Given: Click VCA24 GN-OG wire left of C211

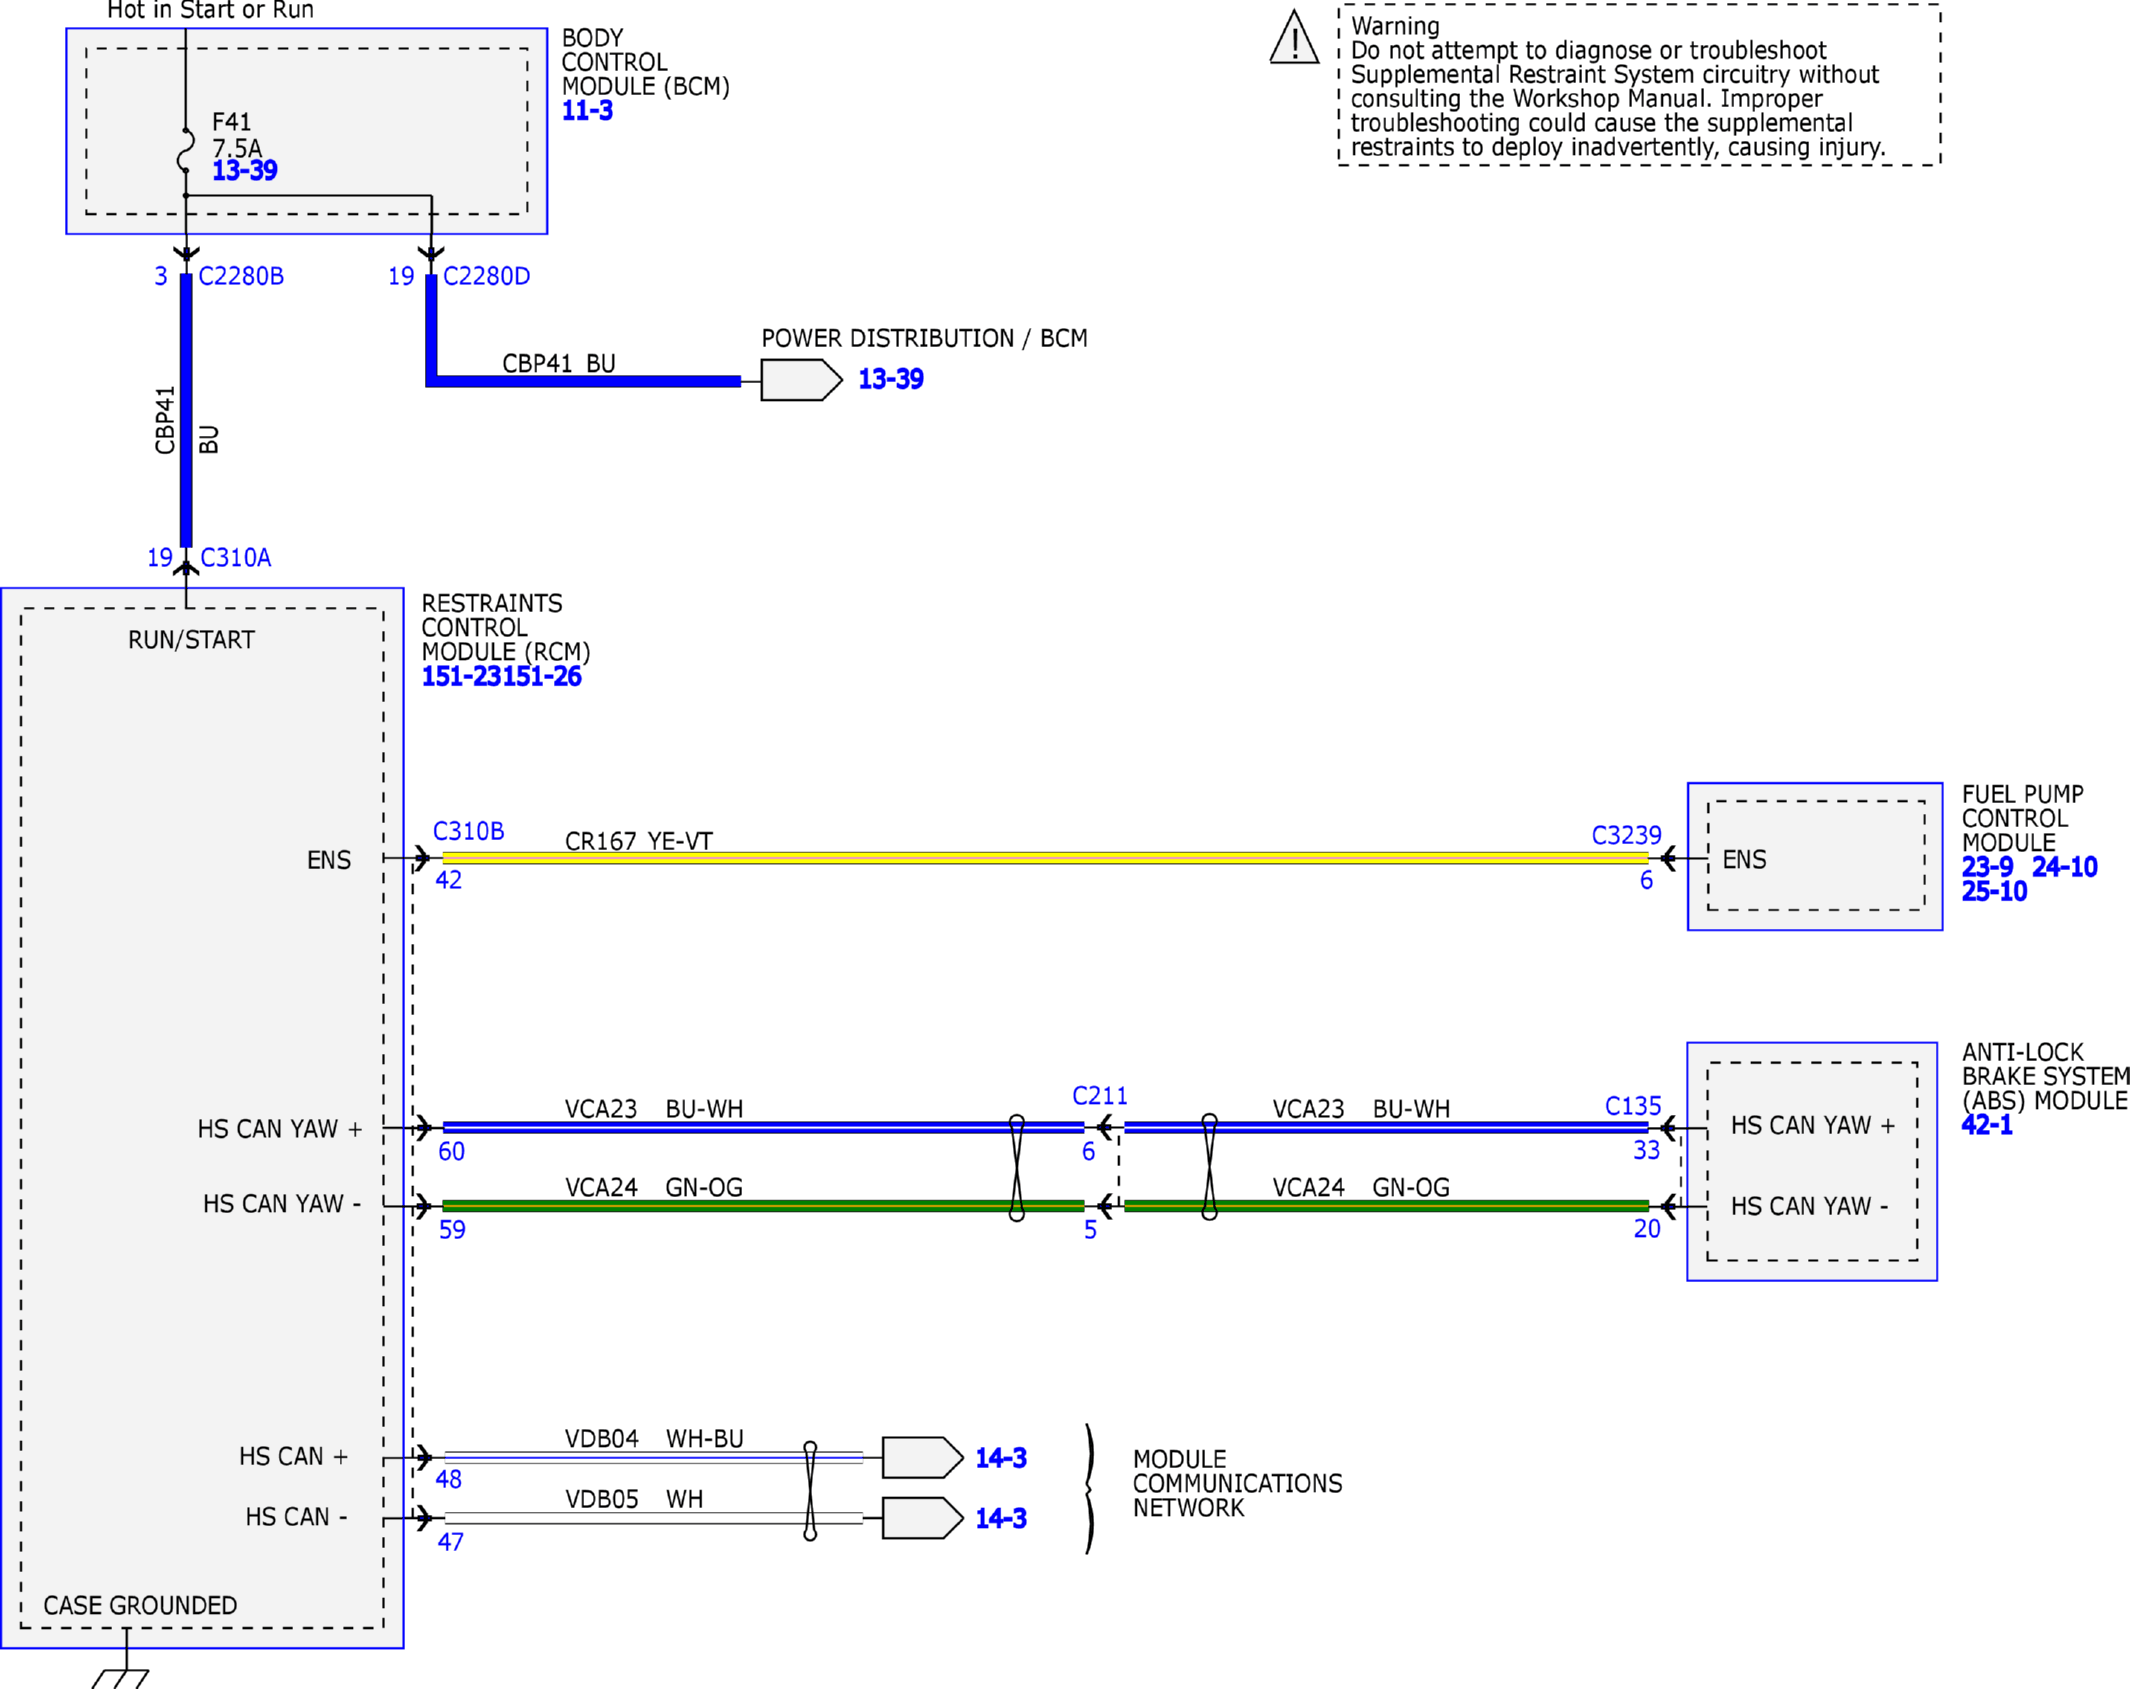Looking at the screenshot, I should click(x=763, y=1206).
